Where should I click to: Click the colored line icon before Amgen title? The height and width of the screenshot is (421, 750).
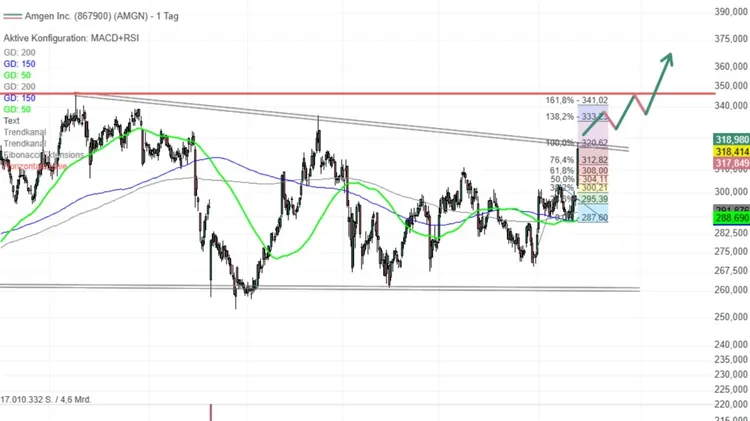pyautogui.click(x=10, y=17)
